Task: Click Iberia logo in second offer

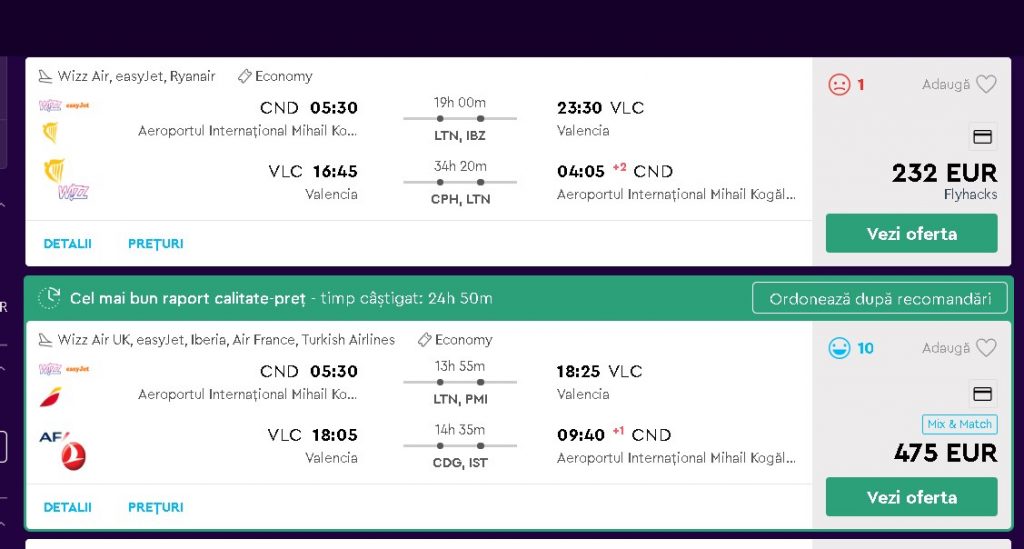Action: tap(50, 396)
